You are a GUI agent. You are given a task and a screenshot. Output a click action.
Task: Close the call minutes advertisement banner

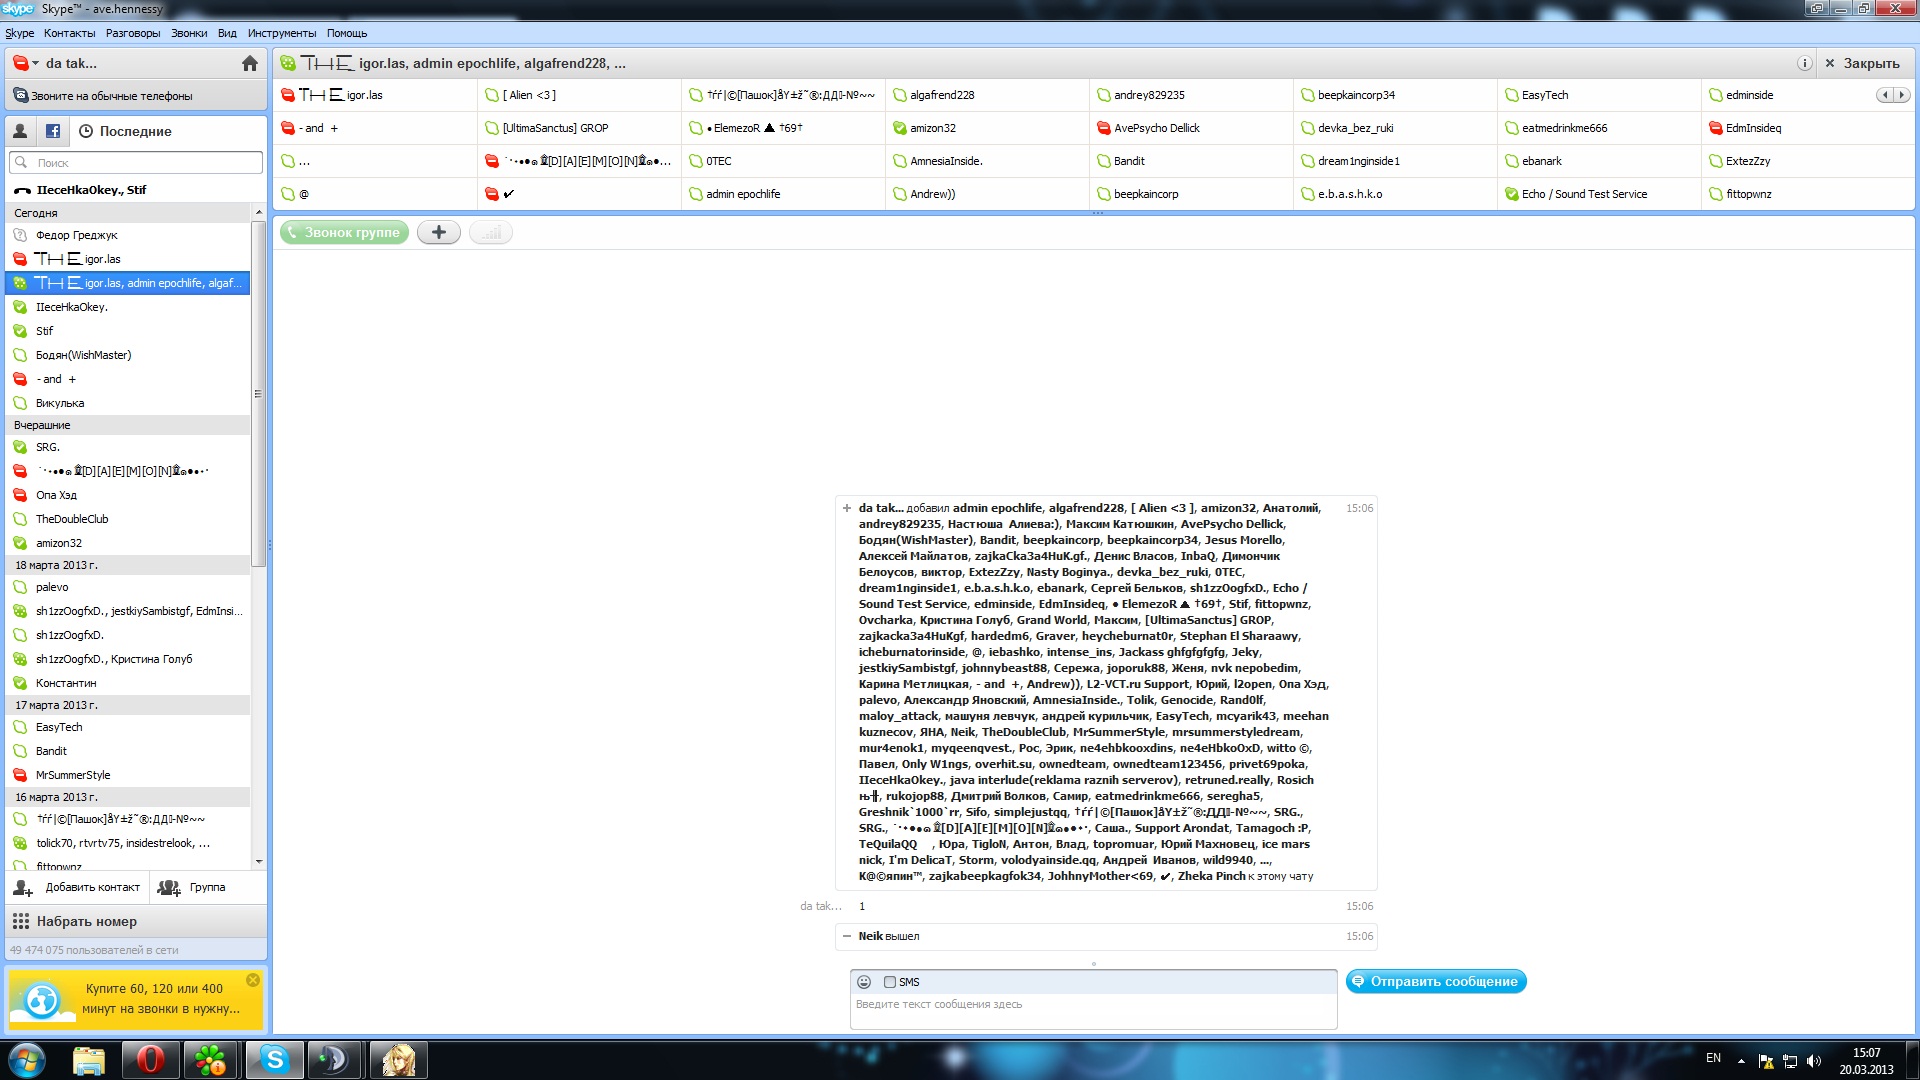point(253,980)
